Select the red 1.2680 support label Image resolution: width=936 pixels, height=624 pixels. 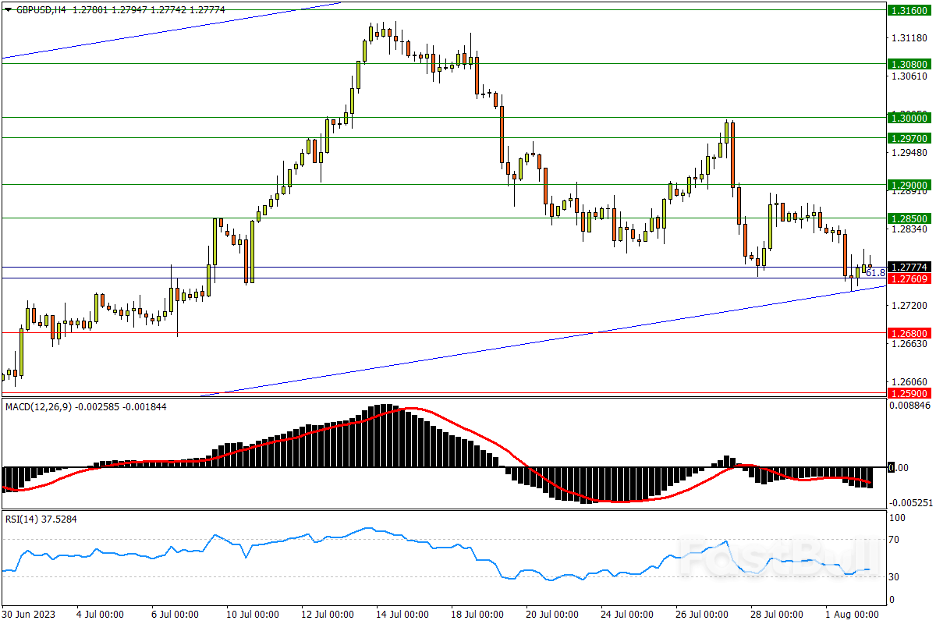point(908,333)
